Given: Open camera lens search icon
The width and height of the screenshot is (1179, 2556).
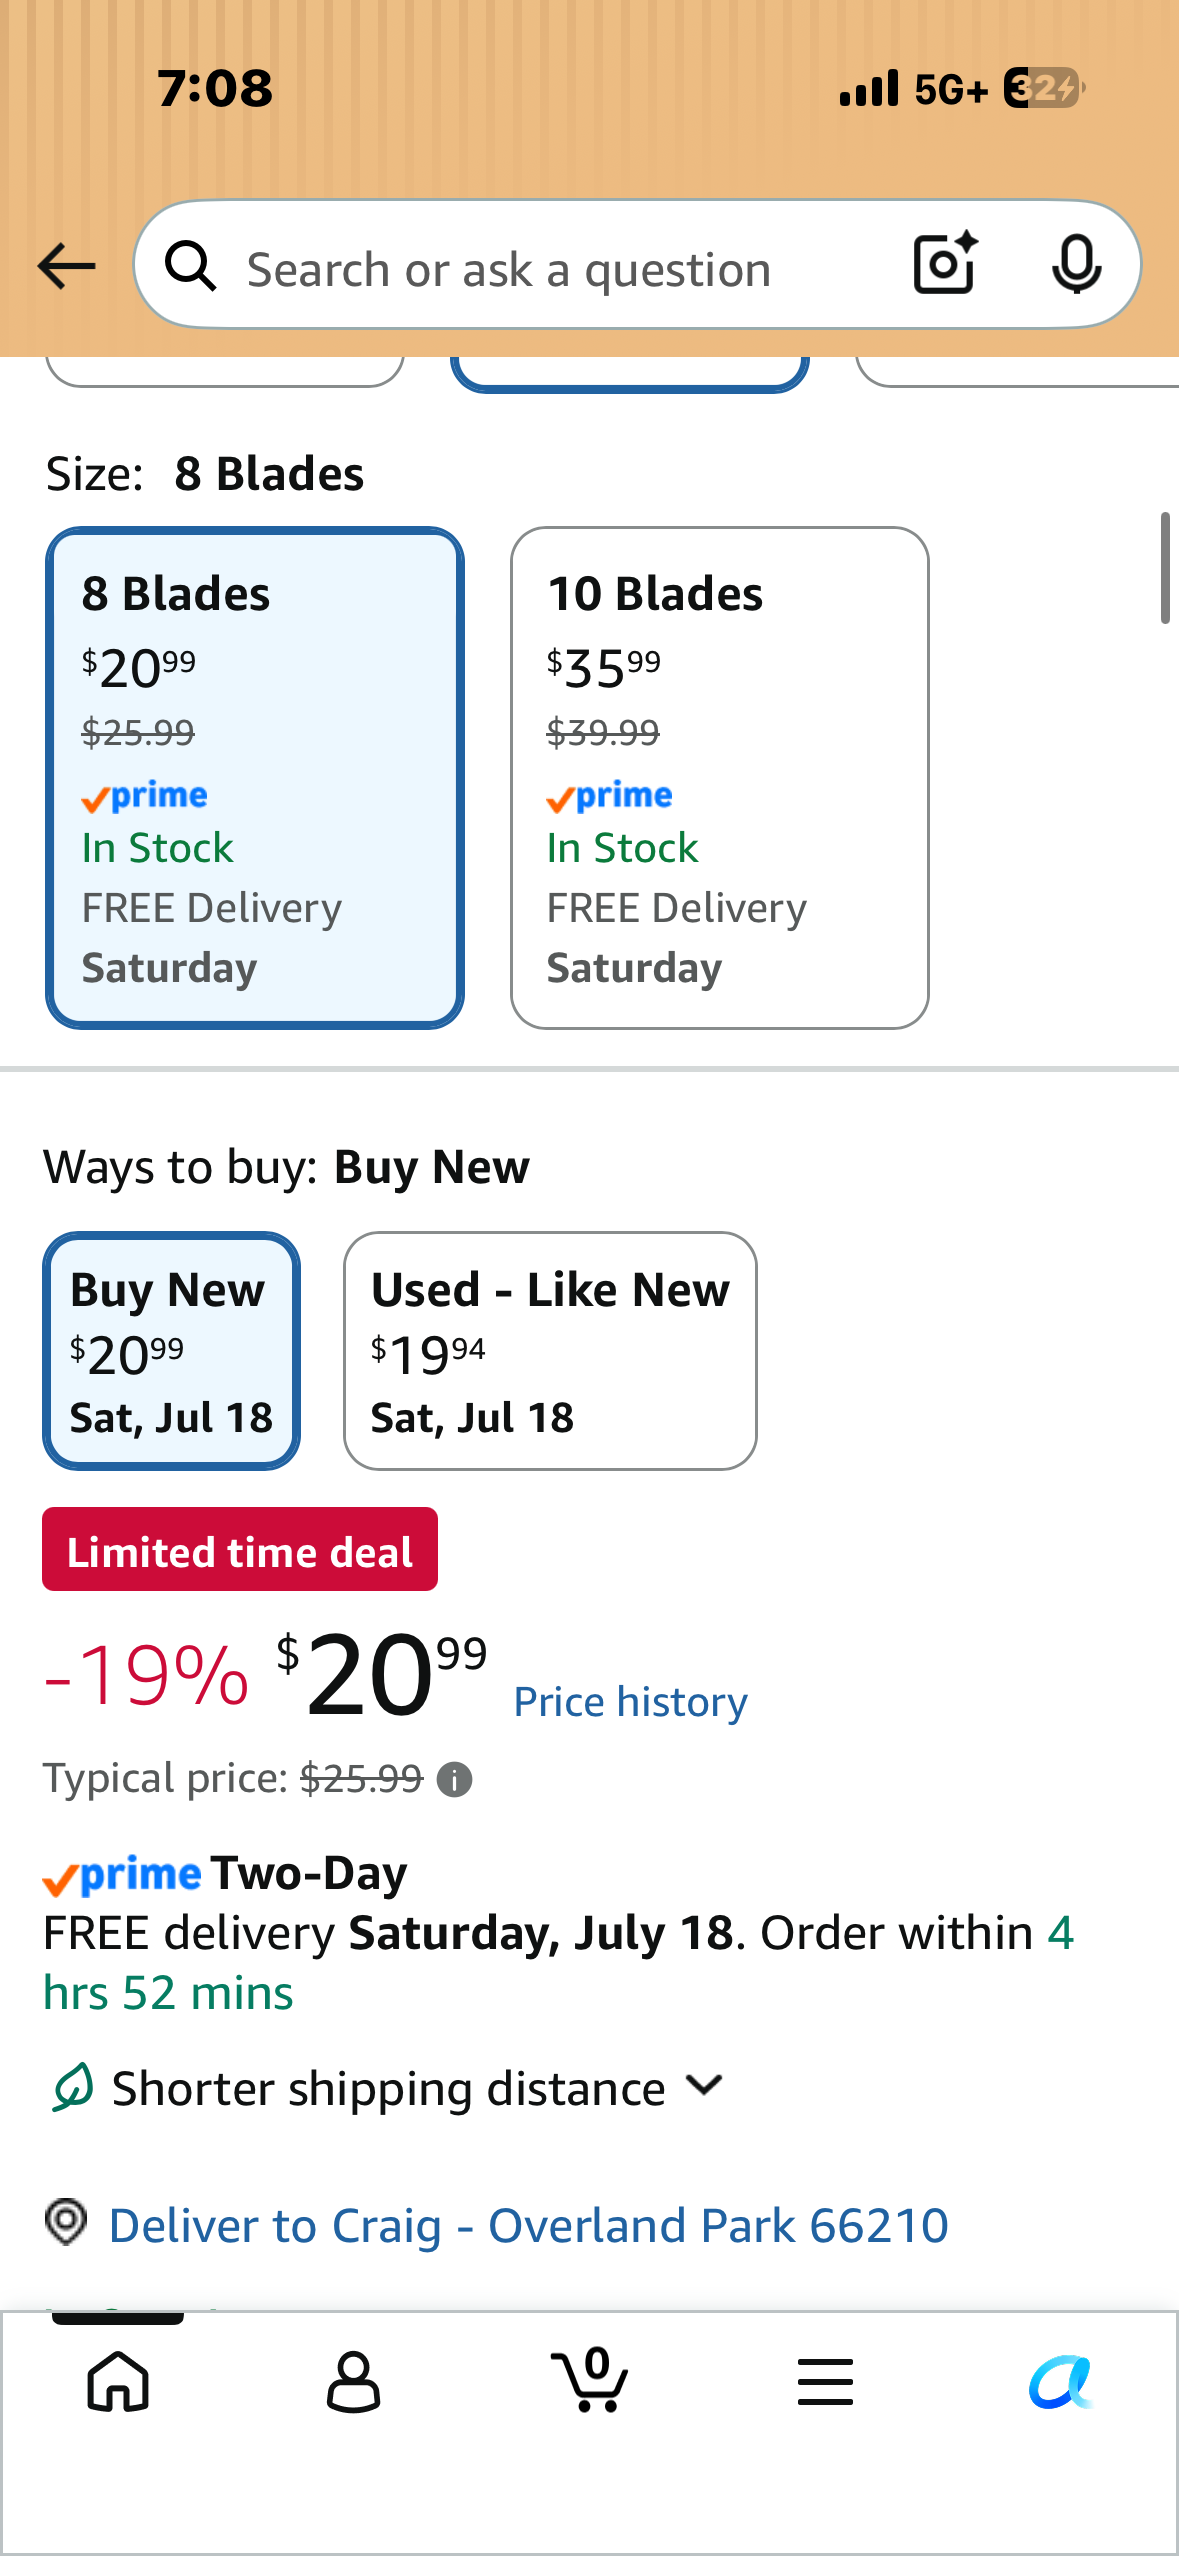Looking at the screenshot, I should tap(945, 263).
